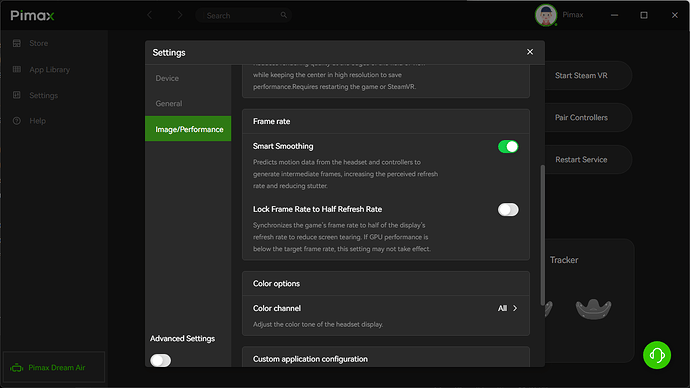Click the Tracker device image
Image resolution: width=690 pixels, height=388 pixels.
pyautogui.click(x=593, y=308)
